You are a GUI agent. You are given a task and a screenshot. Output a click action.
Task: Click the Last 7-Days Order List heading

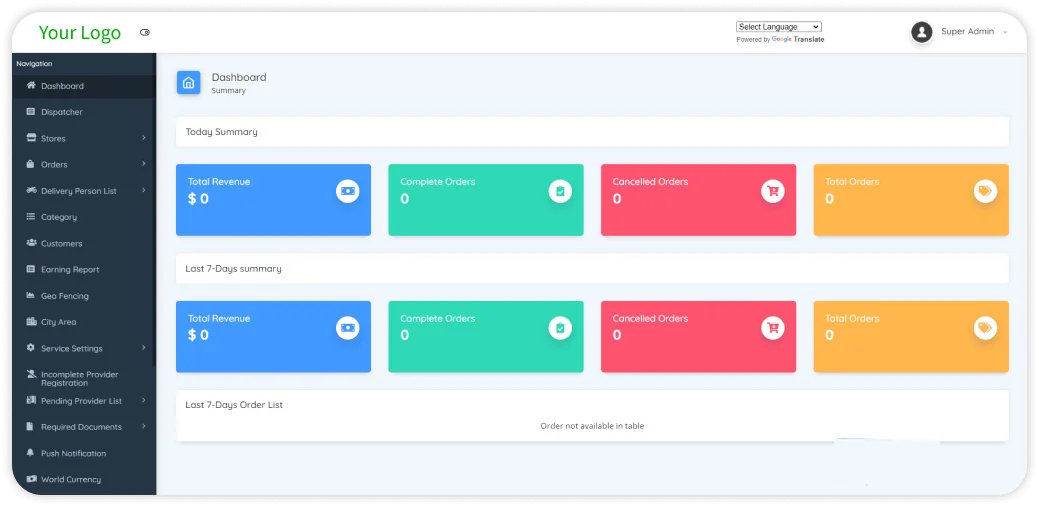[234, 405]
